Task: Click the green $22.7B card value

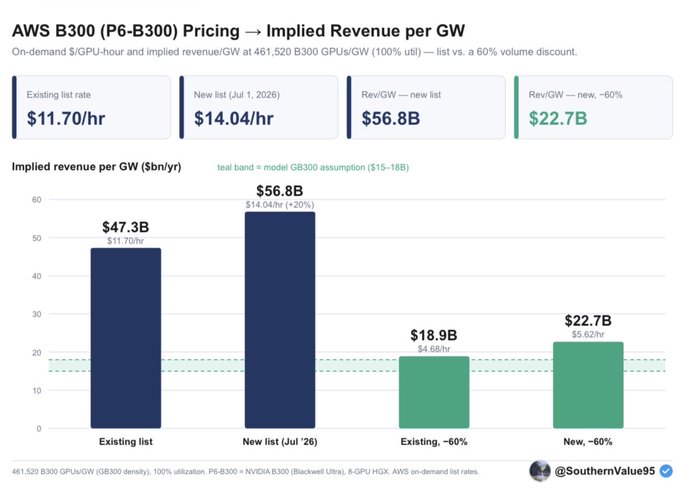Action: 558,118
